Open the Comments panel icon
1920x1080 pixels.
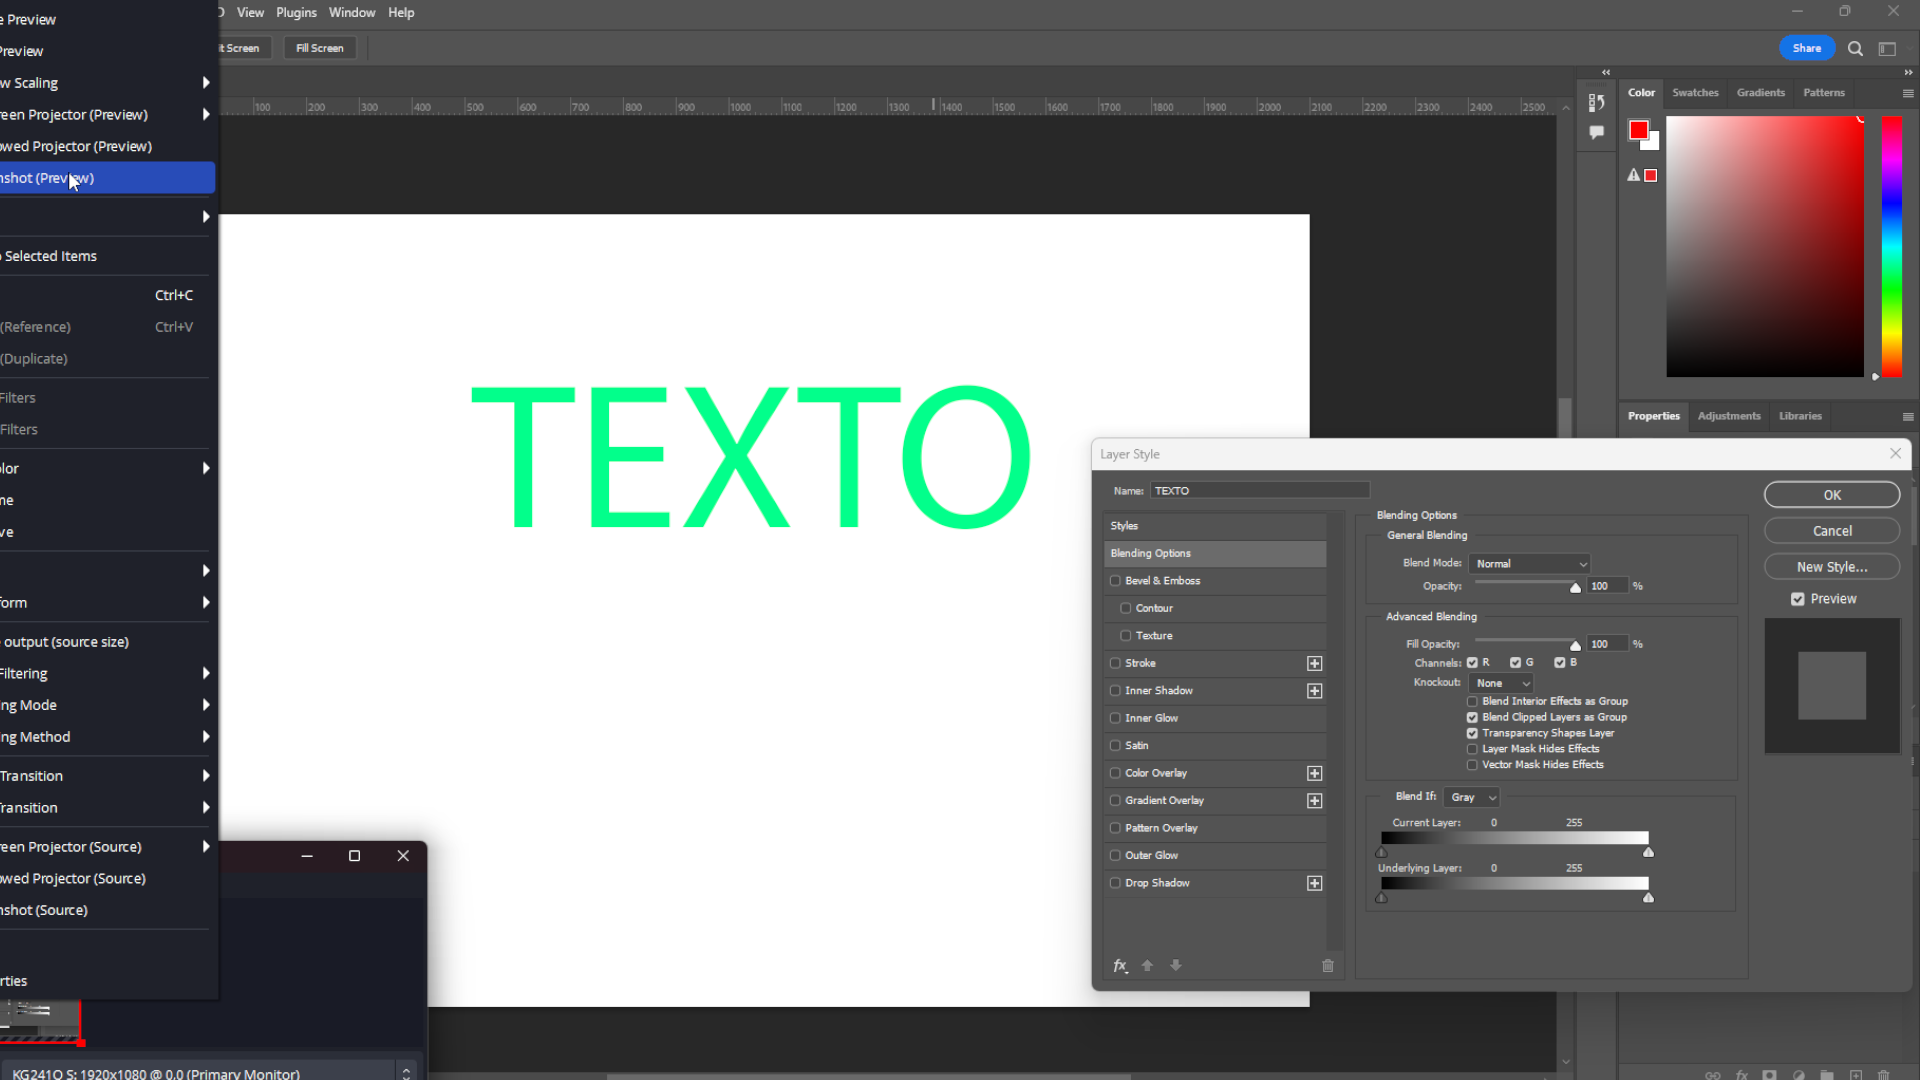(1596, 132)
